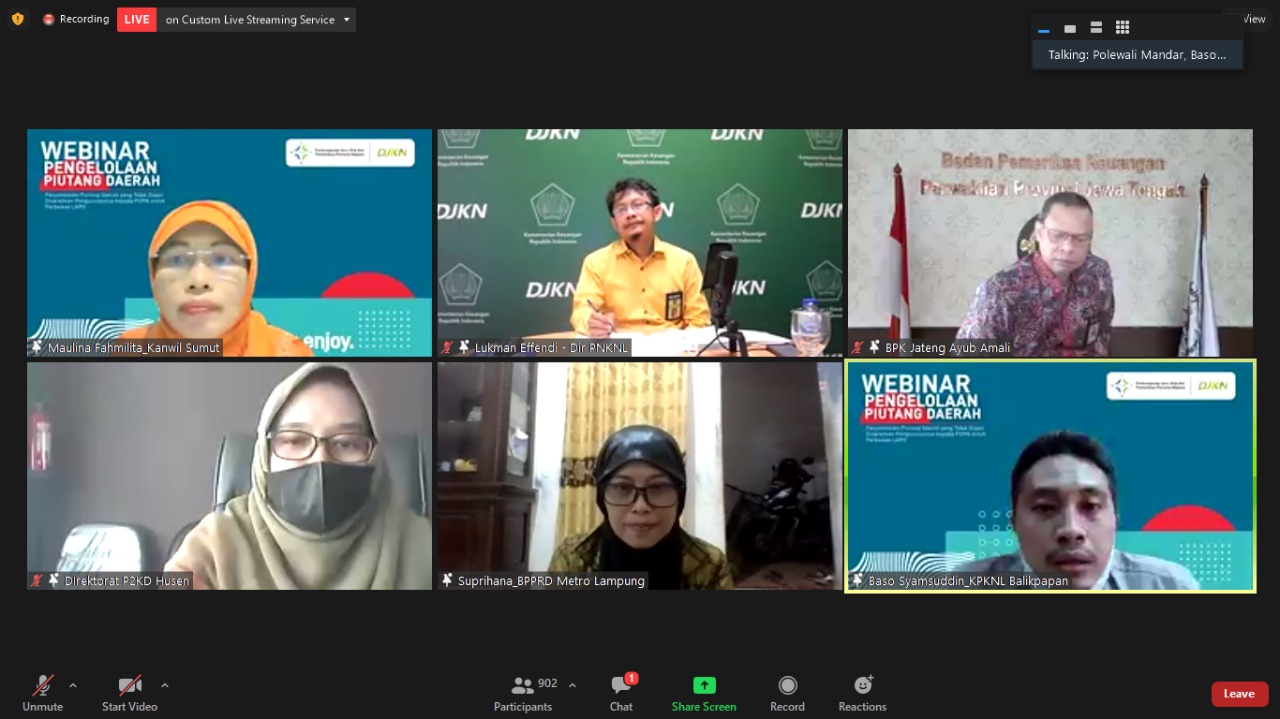Screen dimensions: 1280x719
Task: Switch to gallery grid view icon
Action: 1122,28
